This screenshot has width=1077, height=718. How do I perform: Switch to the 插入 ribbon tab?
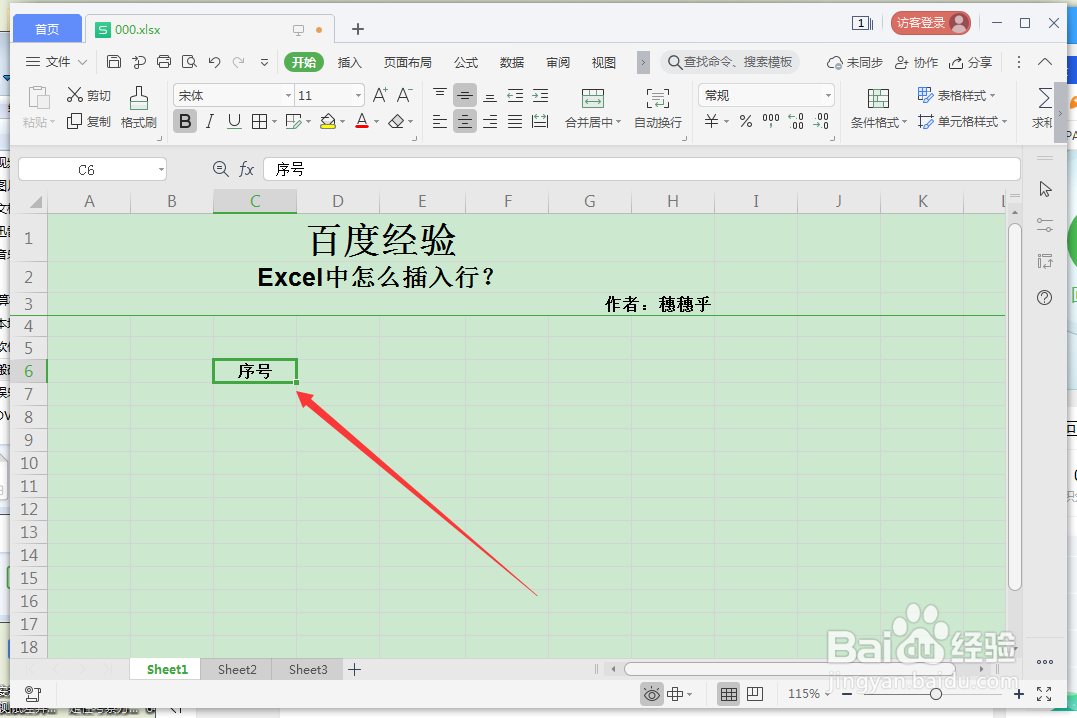pos(351,61)
